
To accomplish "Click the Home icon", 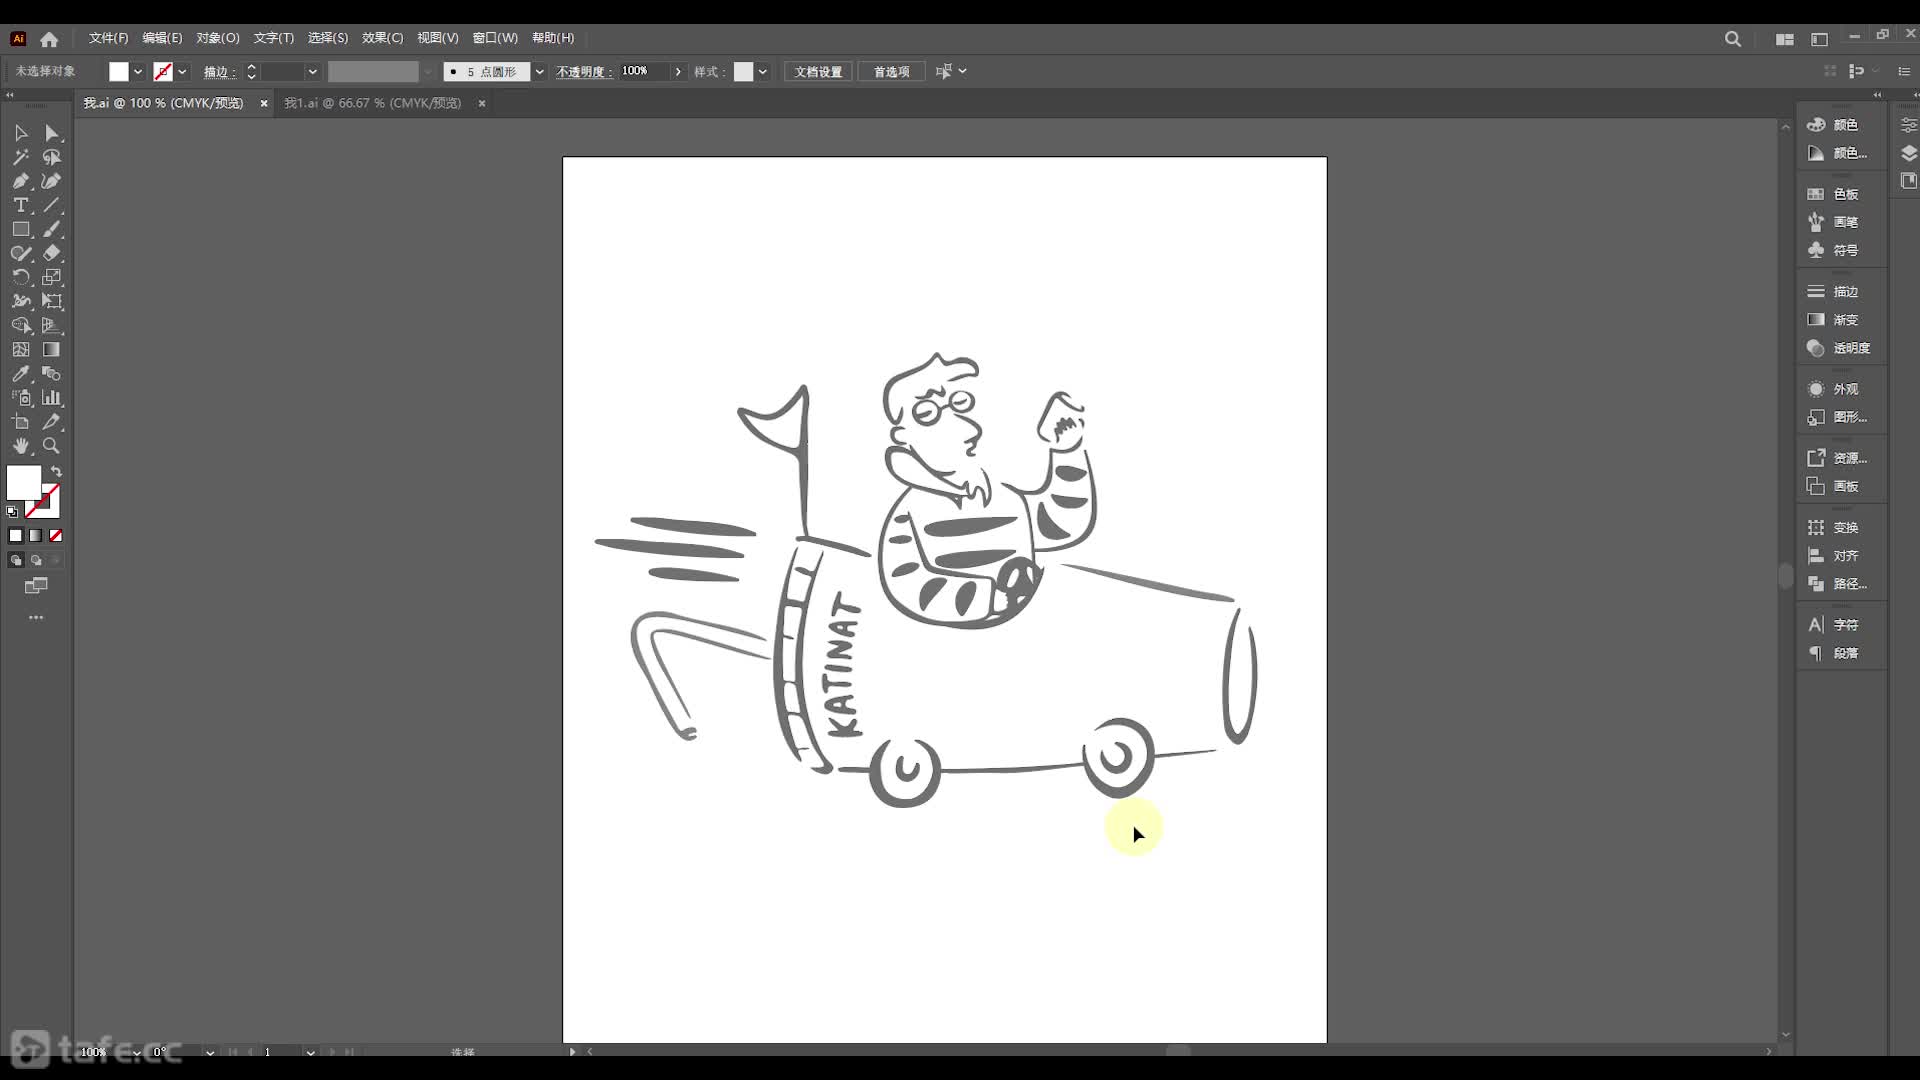I will click(49, 39).
